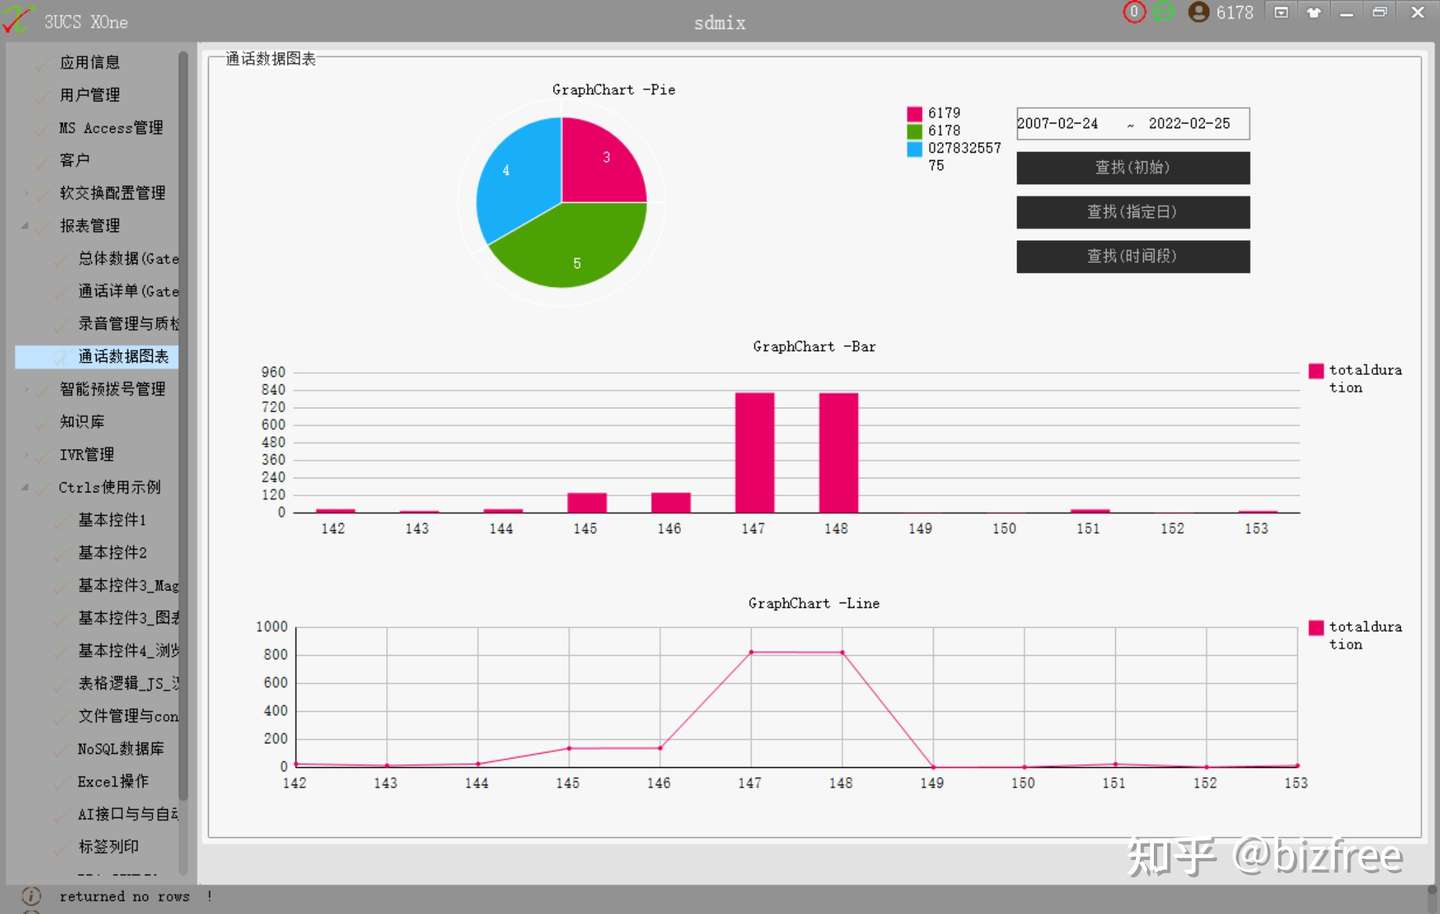The image size is (1440, 914).
Task: Click the green status circle icon
Action: [x=1163, y=12]
